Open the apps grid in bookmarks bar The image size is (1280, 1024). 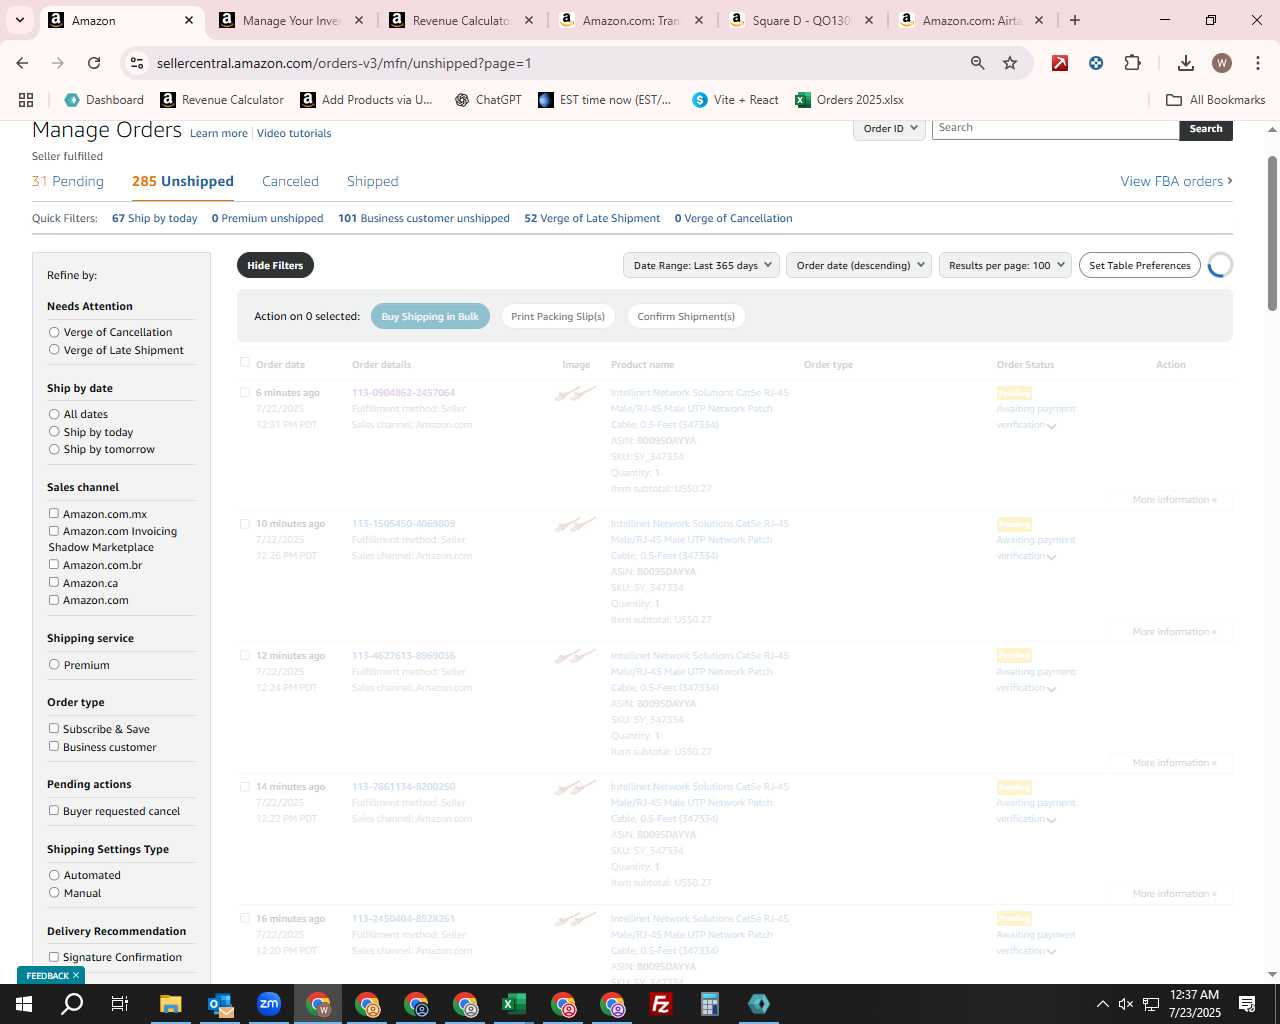click(x=26, y=100)
